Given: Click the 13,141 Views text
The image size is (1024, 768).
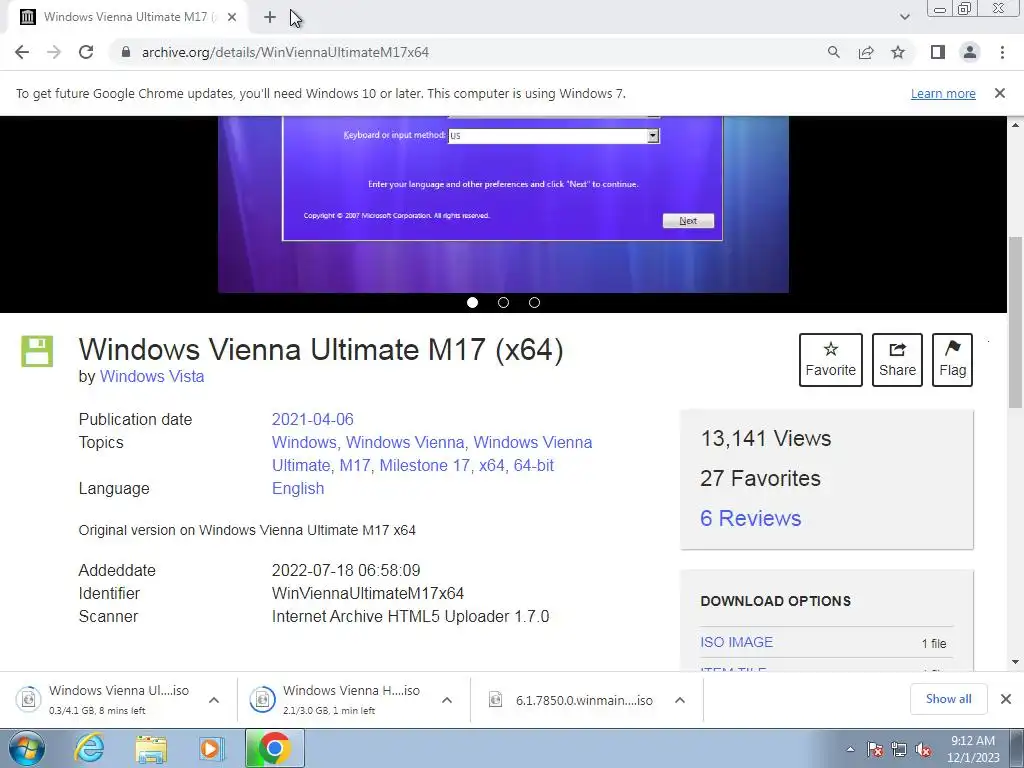Looking at the screenshot, I should 765,439.
